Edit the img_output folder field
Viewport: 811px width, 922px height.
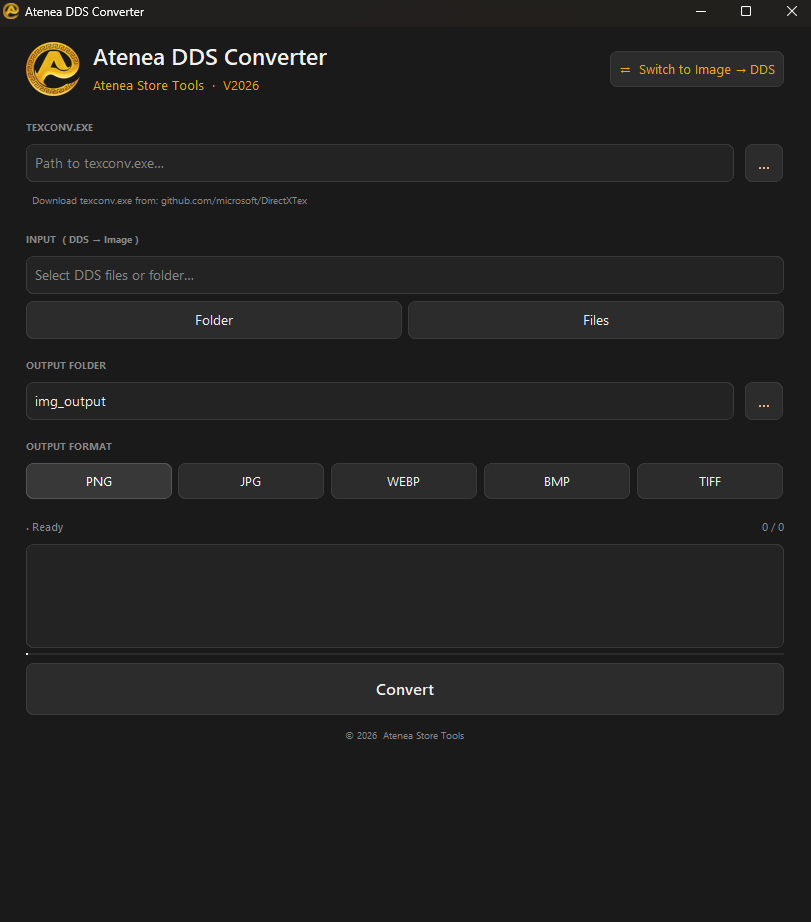pyautogui.click(x=379, y=401)
